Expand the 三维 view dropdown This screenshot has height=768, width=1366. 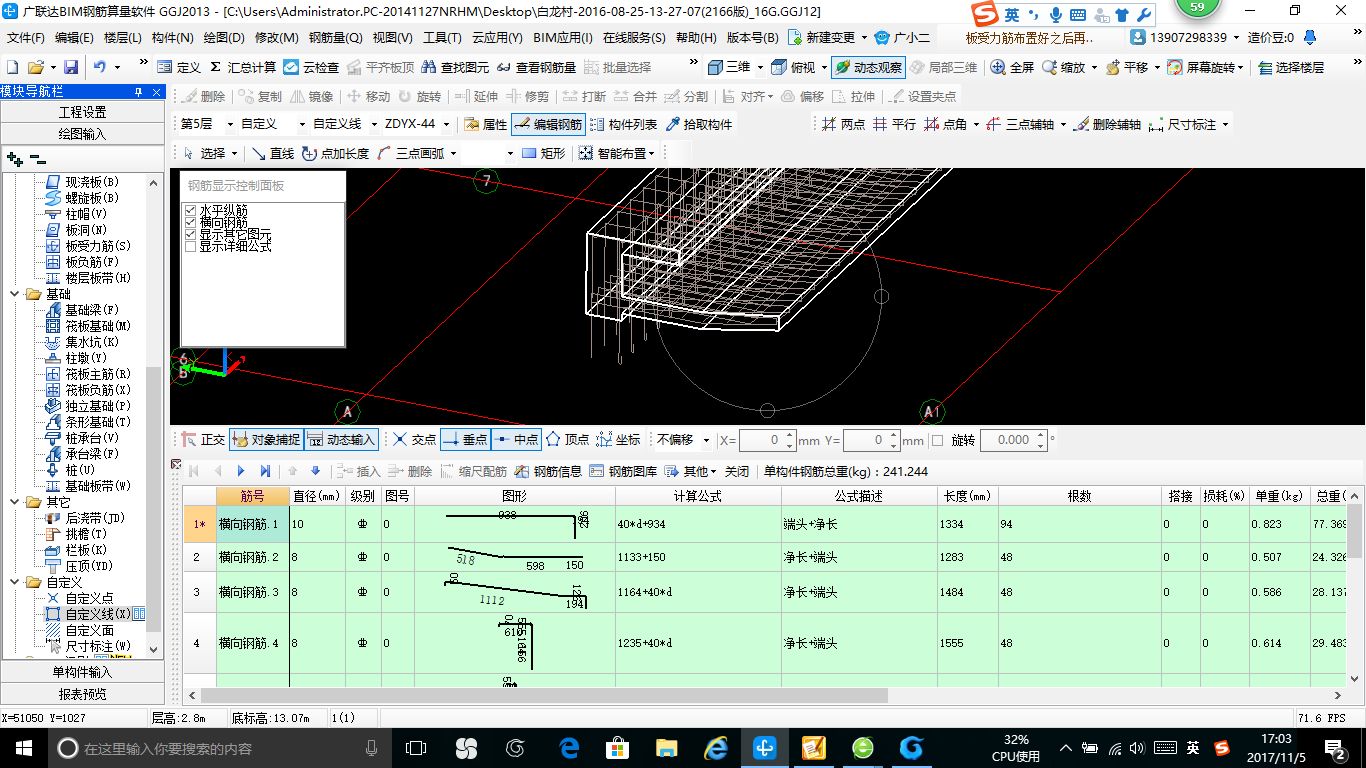(x=760, y=67)
